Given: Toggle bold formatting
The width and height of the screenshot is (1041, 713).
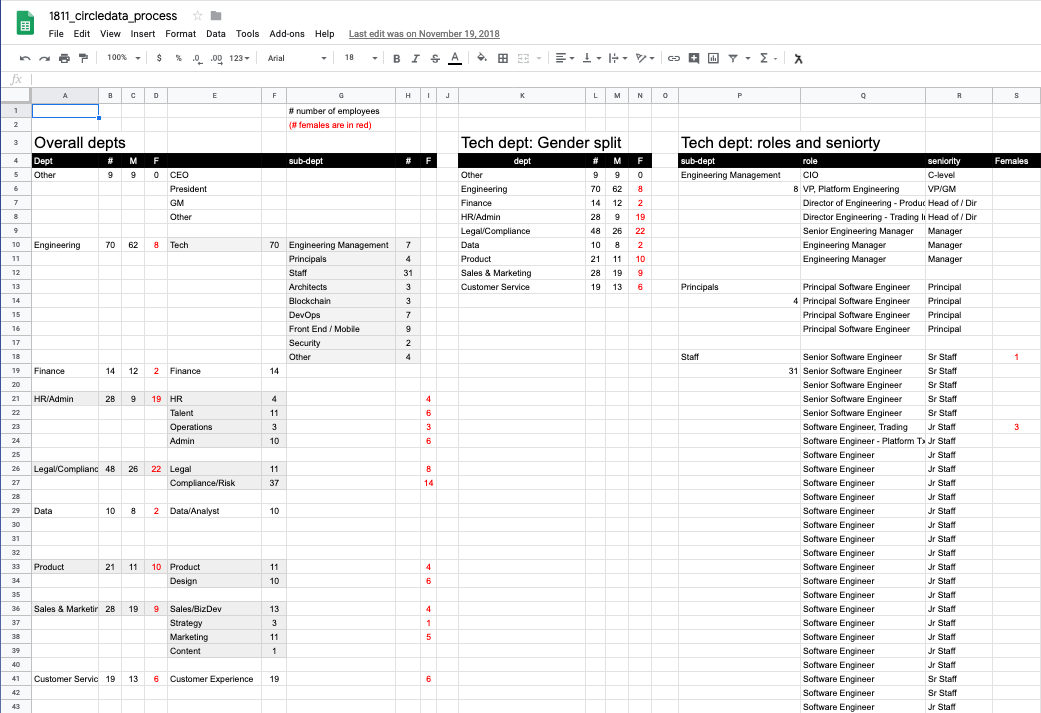Looking at the screenshot, I should pos(396,58).
